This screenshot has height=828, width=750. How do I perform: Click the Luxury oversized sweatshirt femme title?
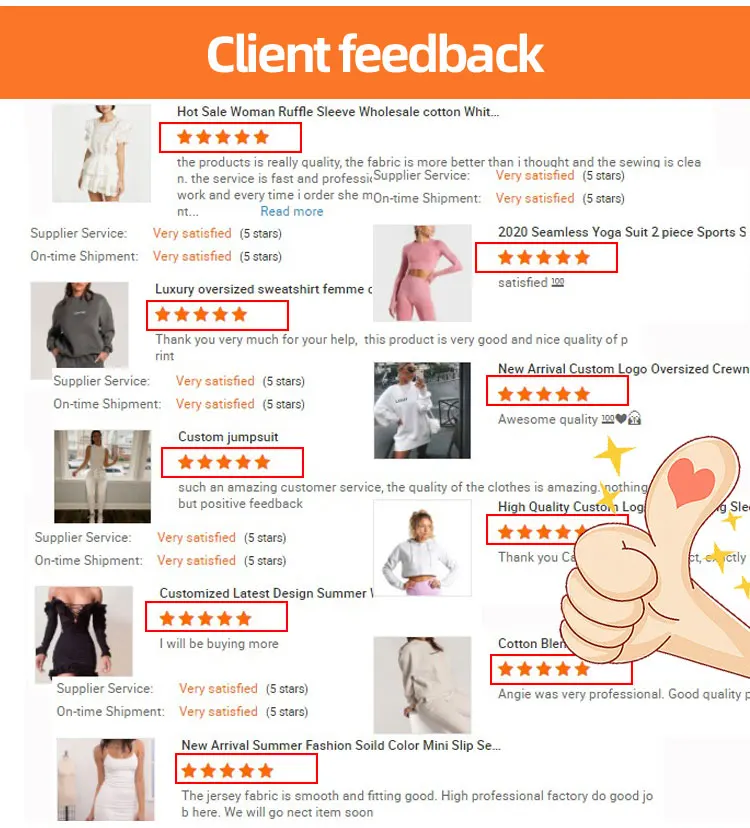(264, 289)
